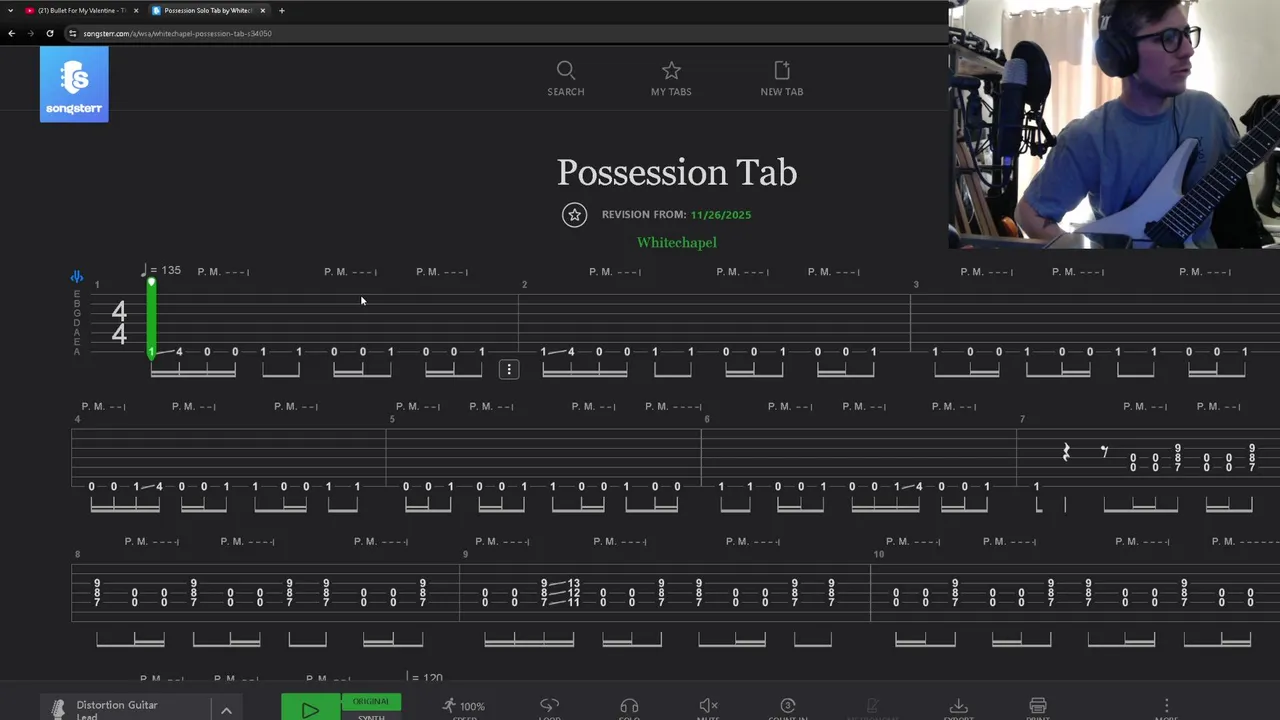Toggle the Metronome

pyautogui.click(x=872, y=708)
